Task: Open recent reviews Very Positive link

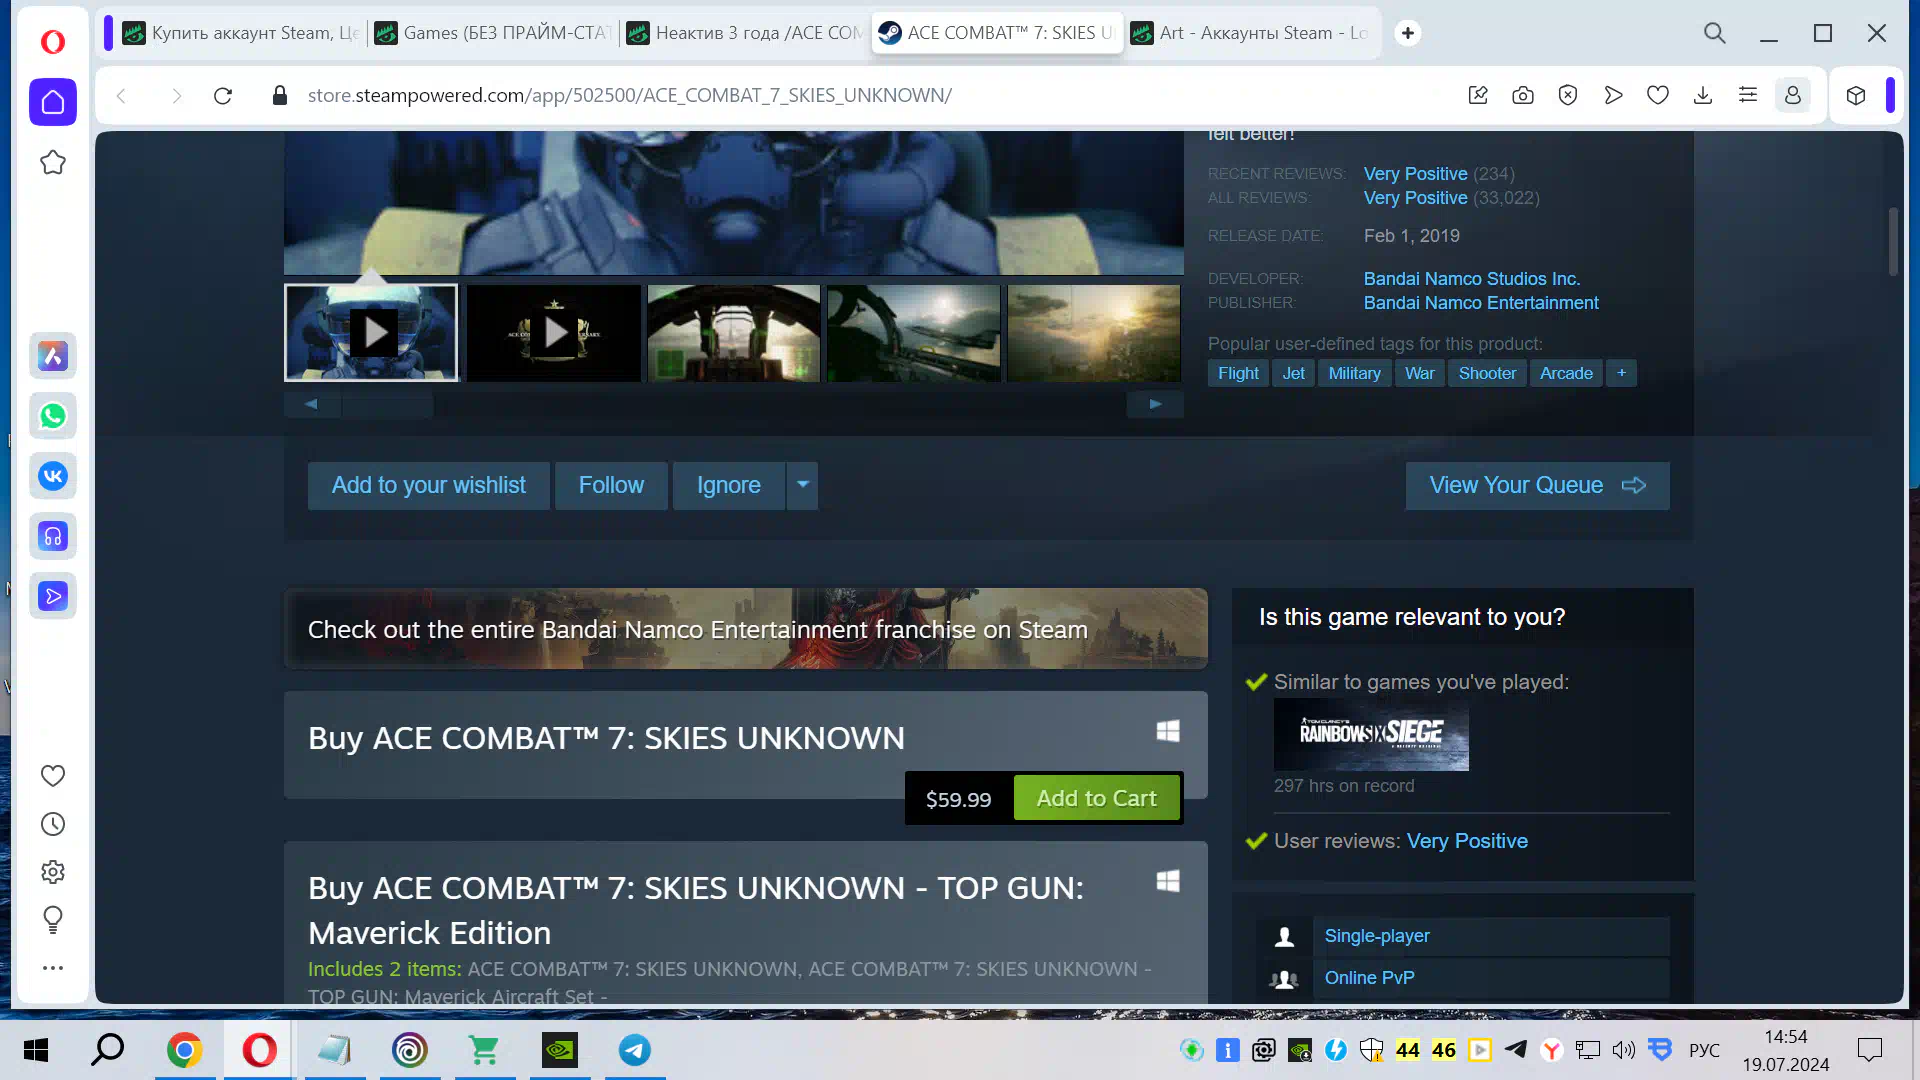Action: 1415,174
